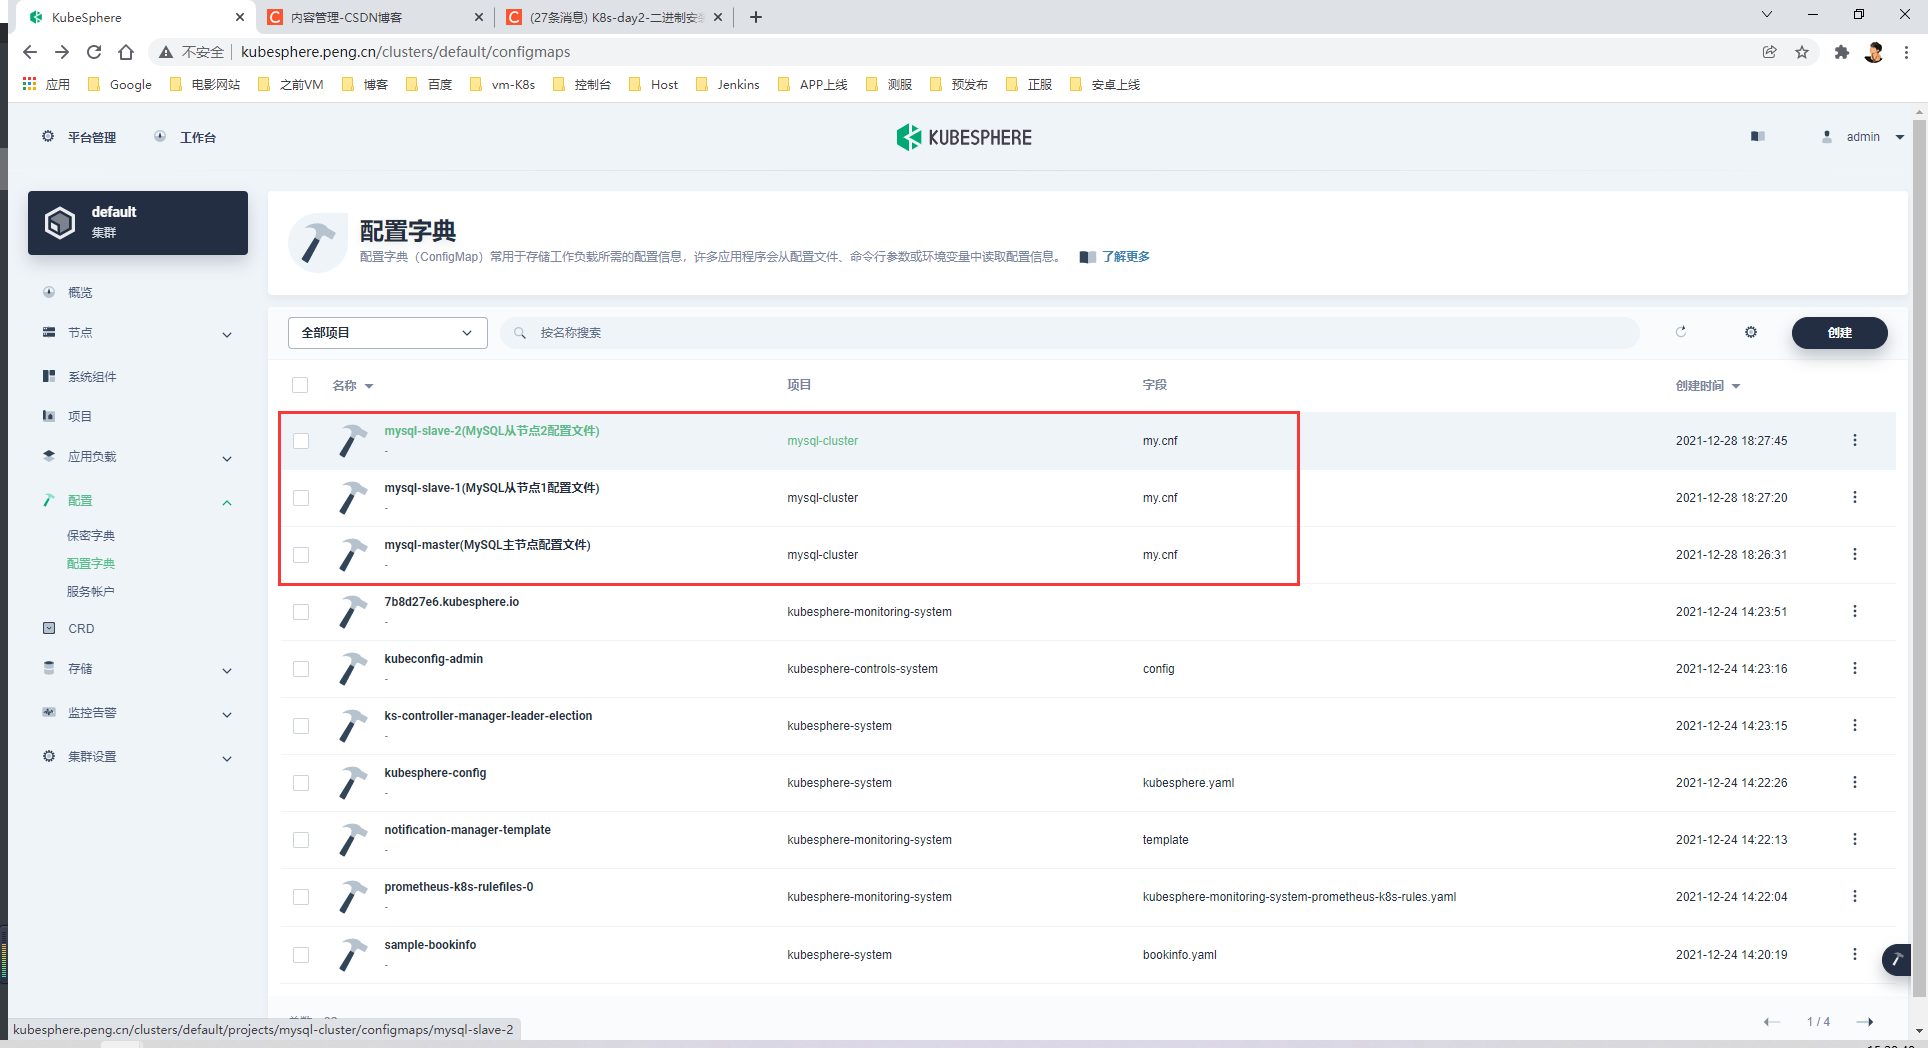Check the kubesphere-config row checkbox
Screen dimensions: 1928x1048
coord(301,783)
